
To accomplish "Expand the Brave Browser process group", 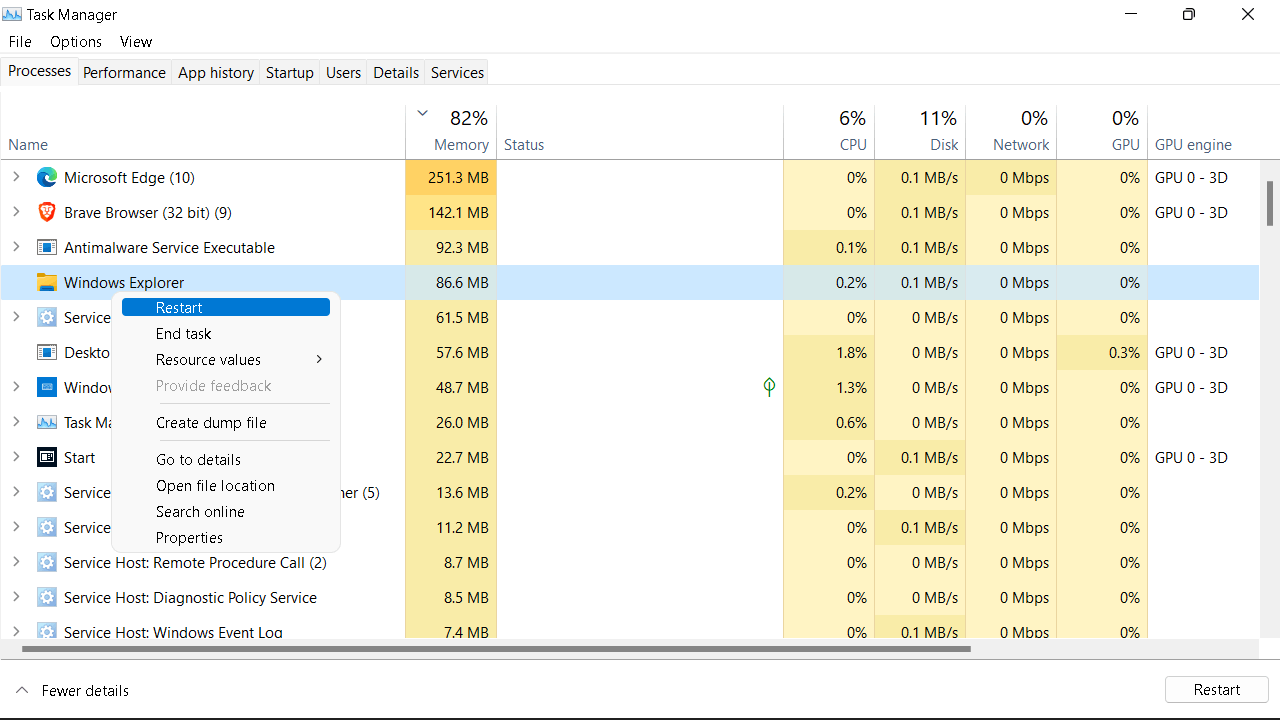I will pyautogui.click(x=16, y=213).
